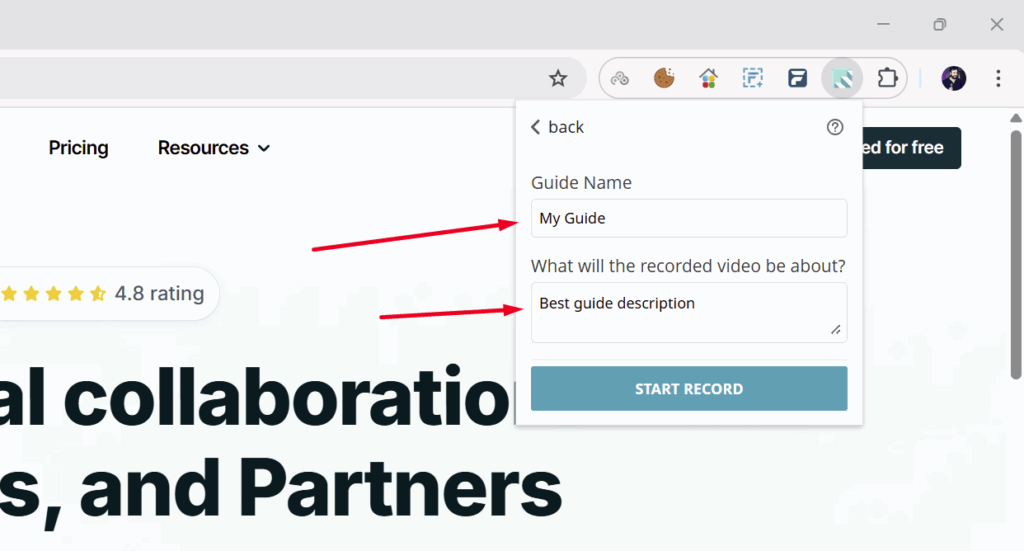This screenshot has width=1024, height=551.
Task: Click the cookie extension icon
Action: (664, 78)
